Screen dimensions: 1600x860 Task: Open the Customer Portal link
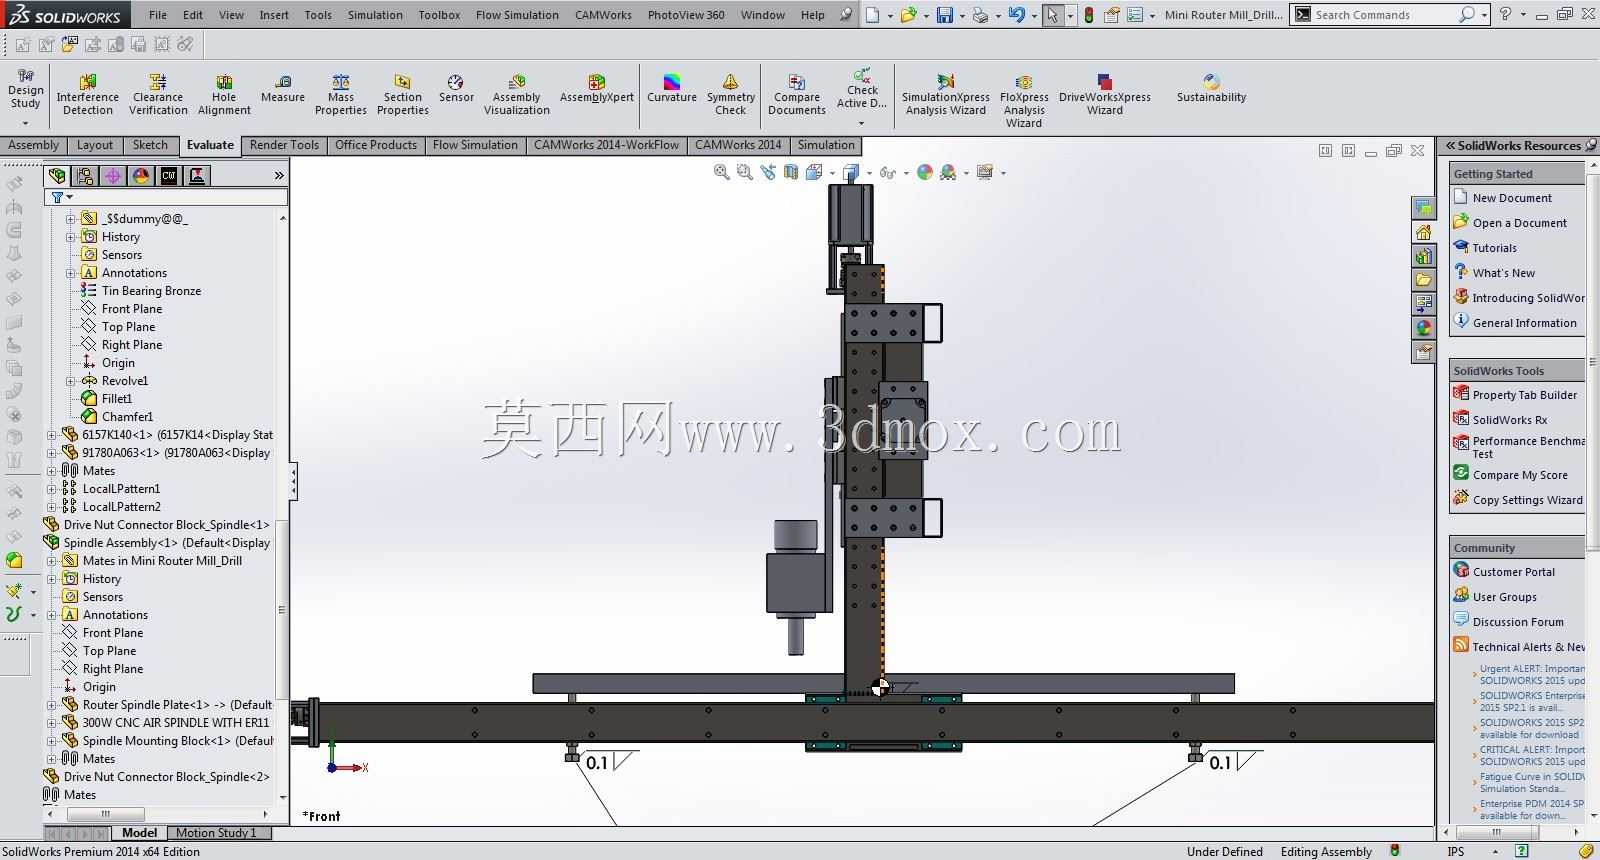pyautogui.click(x=1514, y=572)
